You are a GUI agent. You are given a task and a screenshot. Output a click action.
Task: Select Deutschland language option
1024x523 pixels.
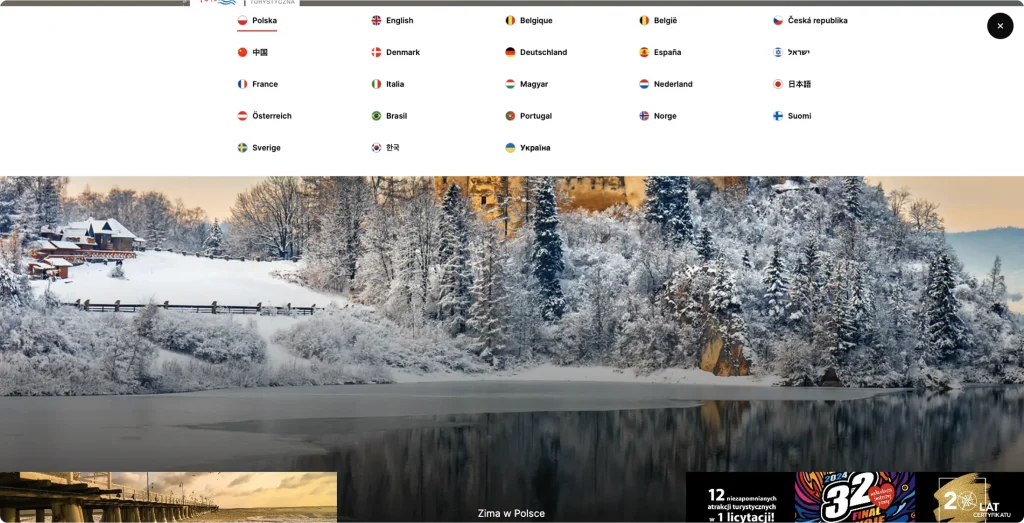(543, 52)
